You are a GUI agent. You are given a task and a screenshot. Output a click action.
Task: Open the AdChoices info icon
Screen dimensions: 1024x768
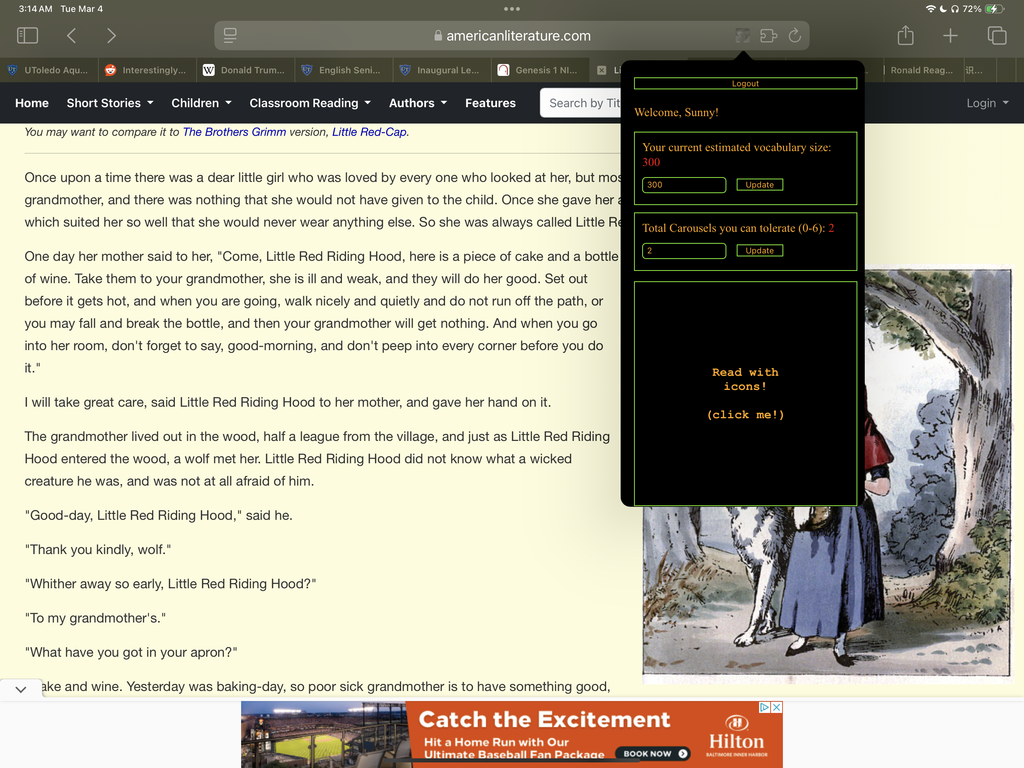(765, 707)
